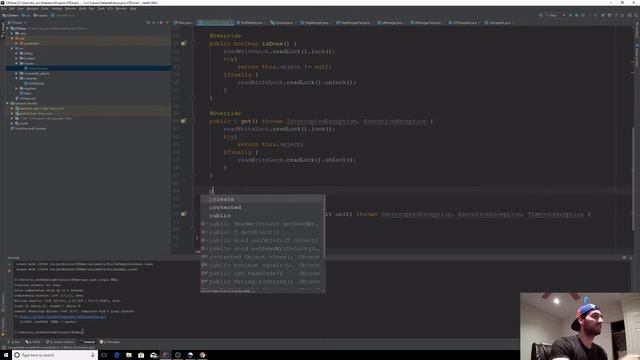Choose 'public boolean equals' override suggestion
The image size is (640, 360).
[x=262, y=265]
